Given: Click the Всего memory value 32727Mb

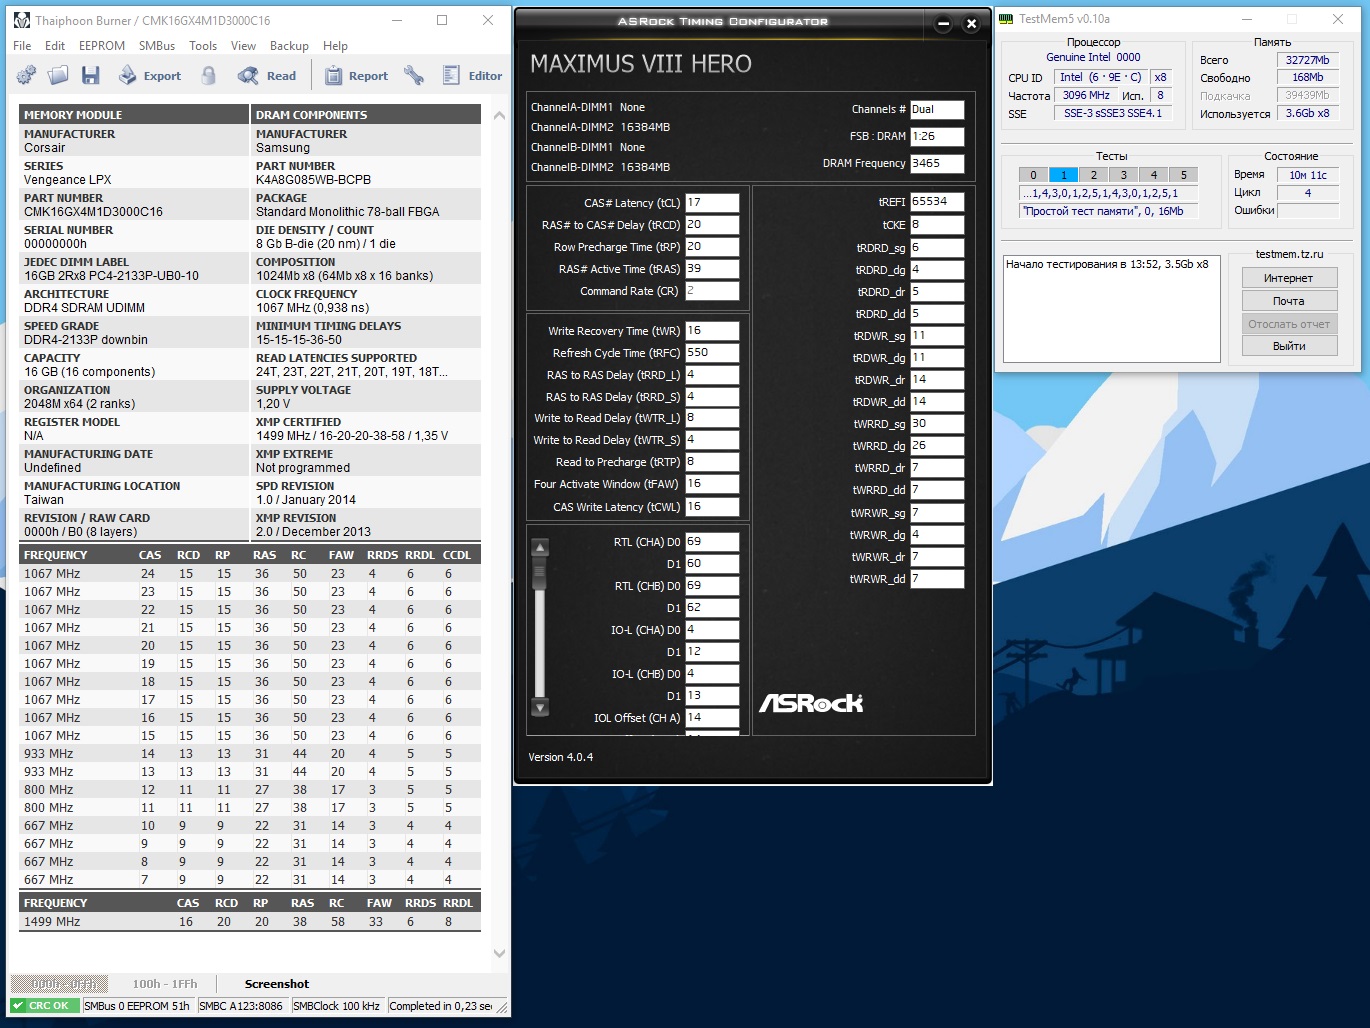Looking at the screenshot, I should (x=1308, y=60).
